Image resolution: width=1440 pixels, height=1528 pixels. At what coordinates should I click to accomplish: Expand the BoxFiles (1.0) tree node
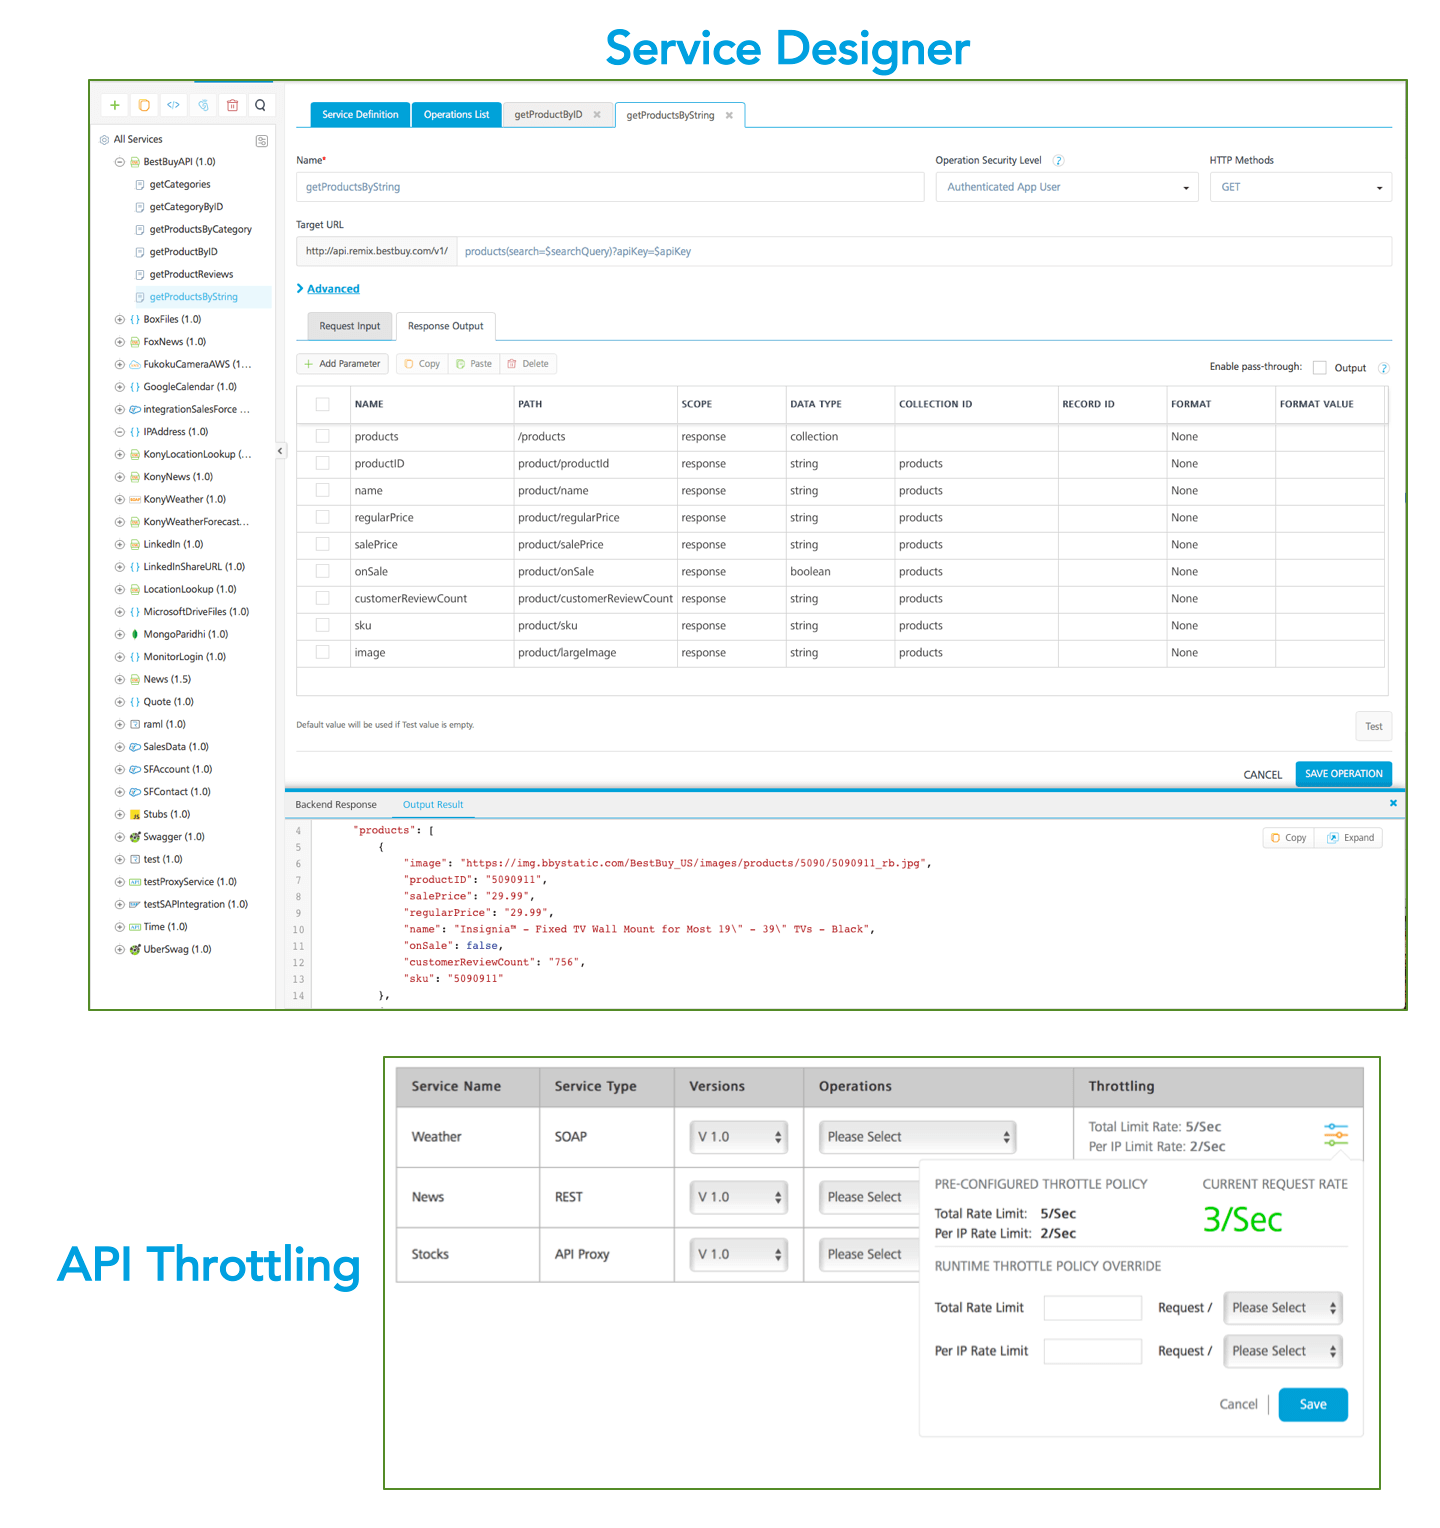120,320
